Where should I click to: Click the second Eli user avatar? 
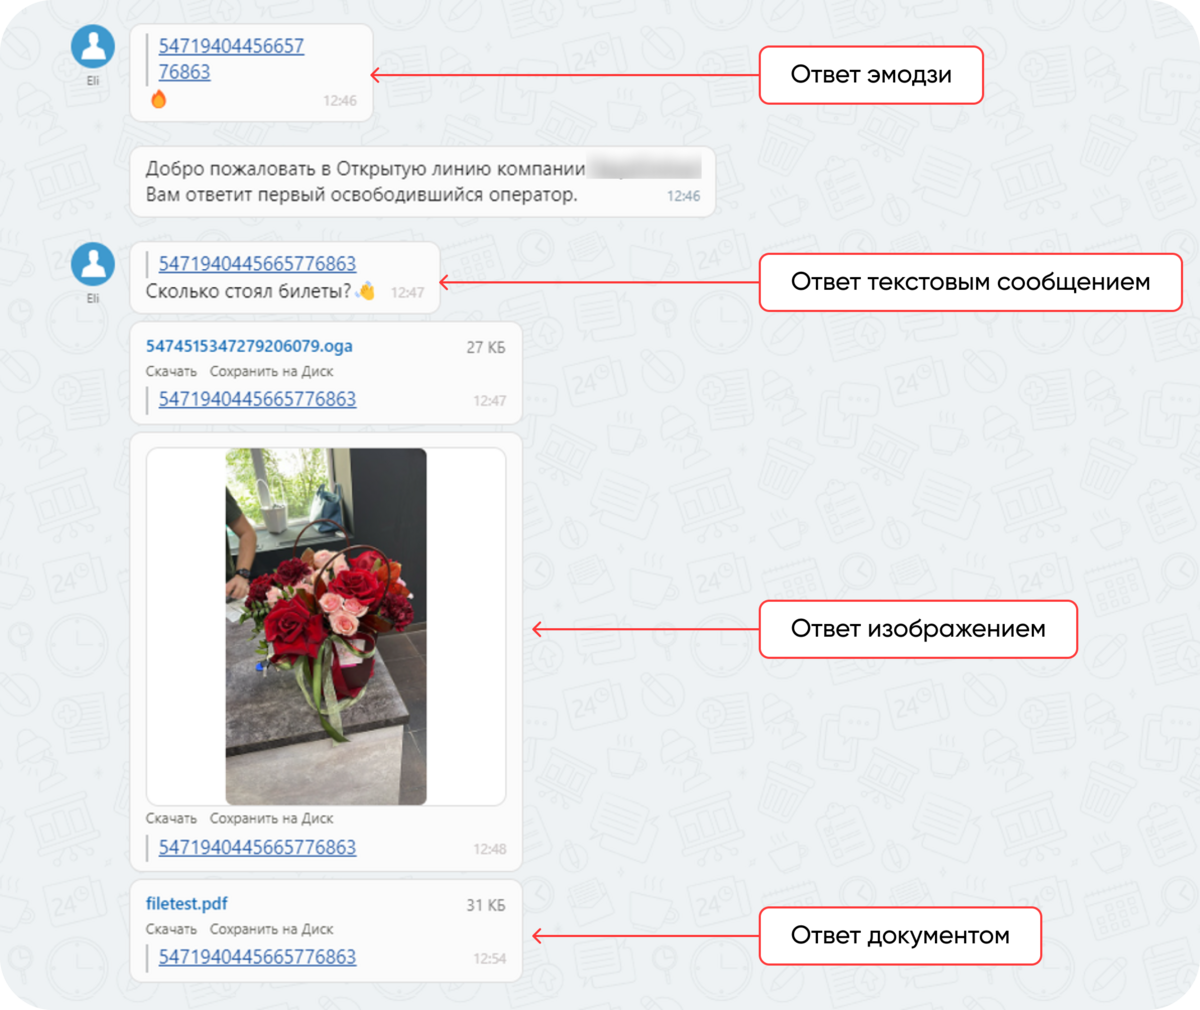pyautogui.click(x=93, y=264)
